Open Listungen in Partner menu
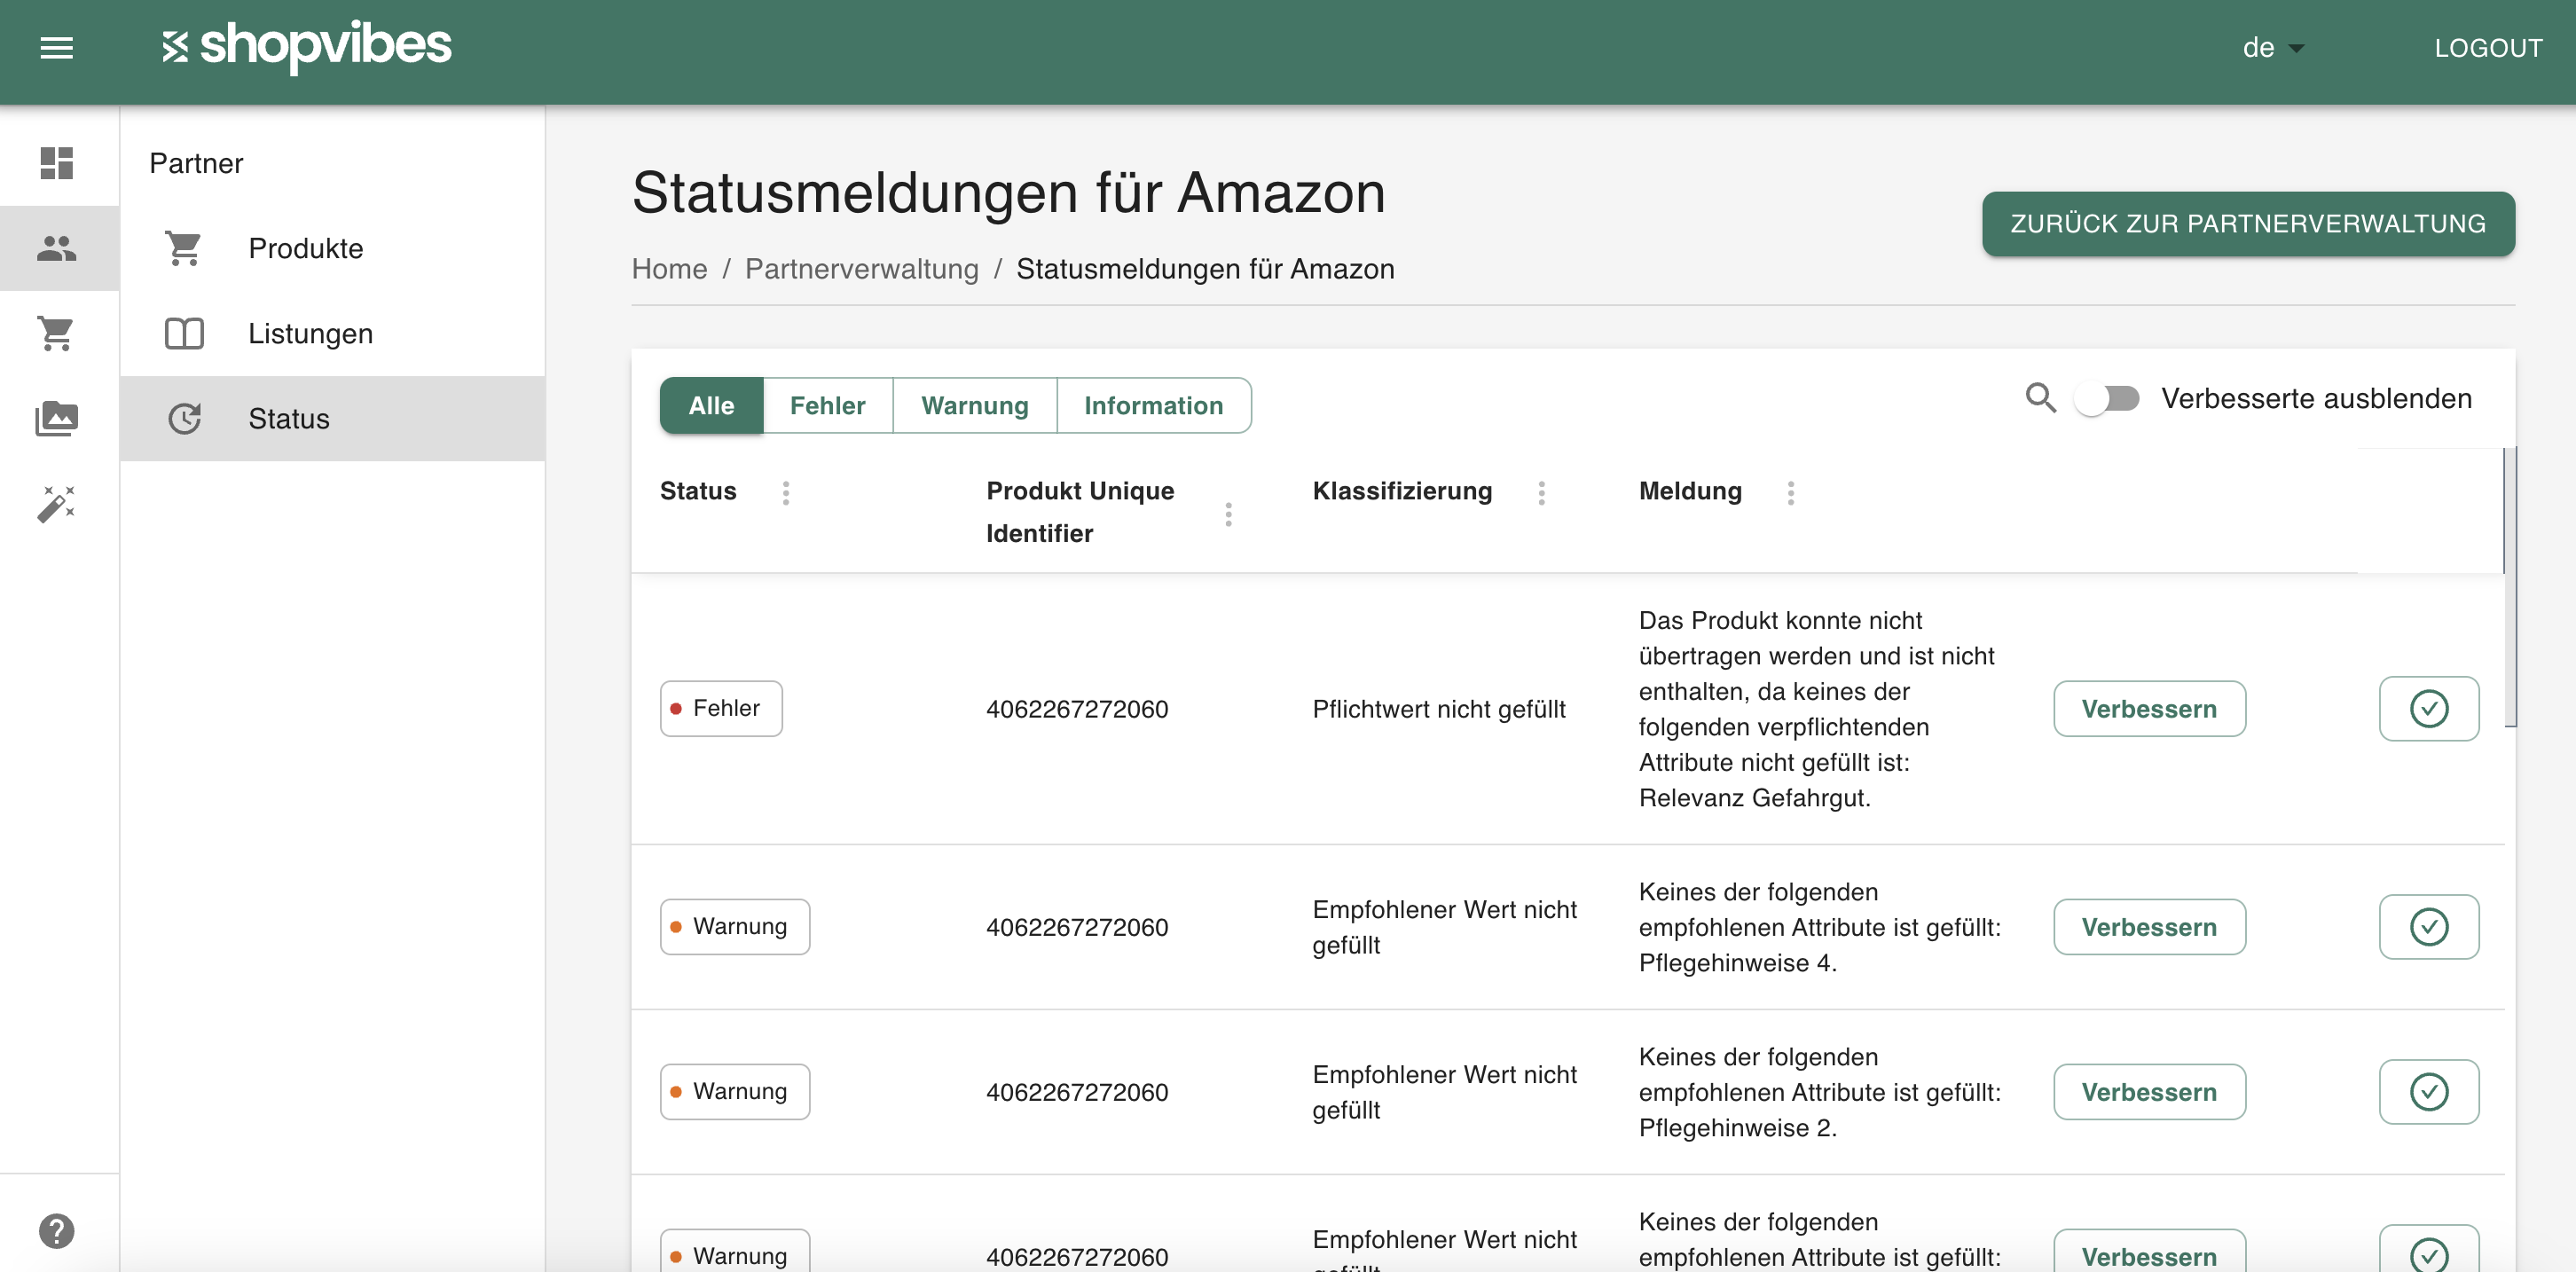The image size is (2576, 1272). pyautogui.click(x=333, y=333)
